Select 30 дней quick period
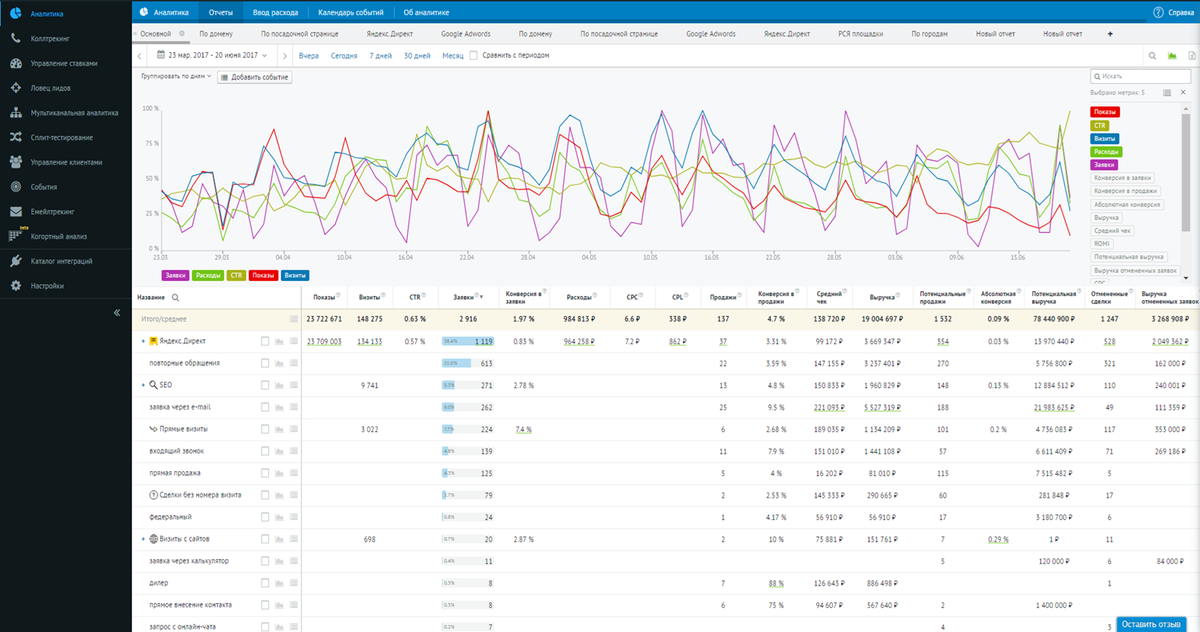Viewport: 1200px width, 632px height. 416,56
